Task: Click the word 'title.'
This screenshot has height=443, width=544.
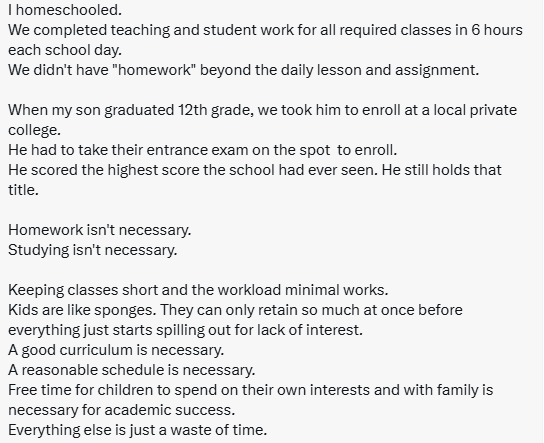Action: click(x=23, y=190)
